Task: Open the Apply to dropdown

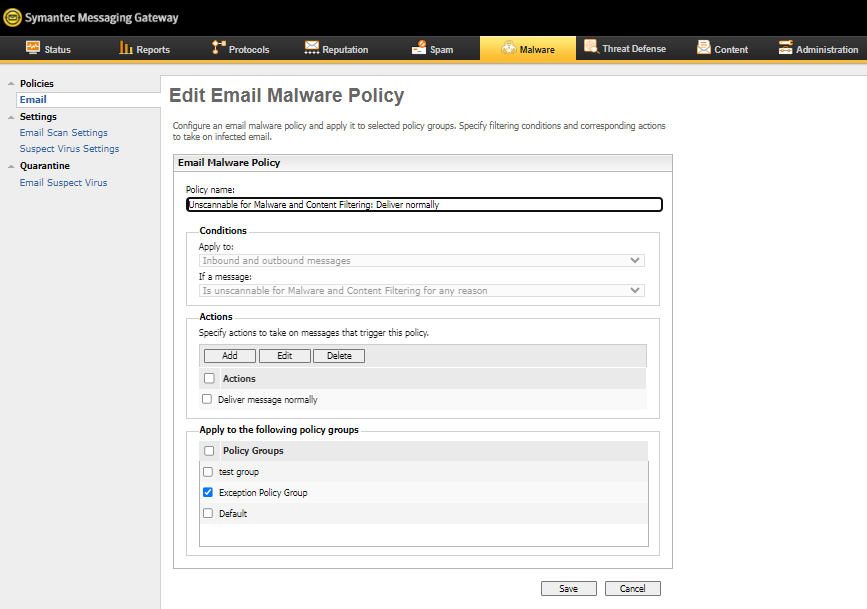Action: (x=422, y=261)
